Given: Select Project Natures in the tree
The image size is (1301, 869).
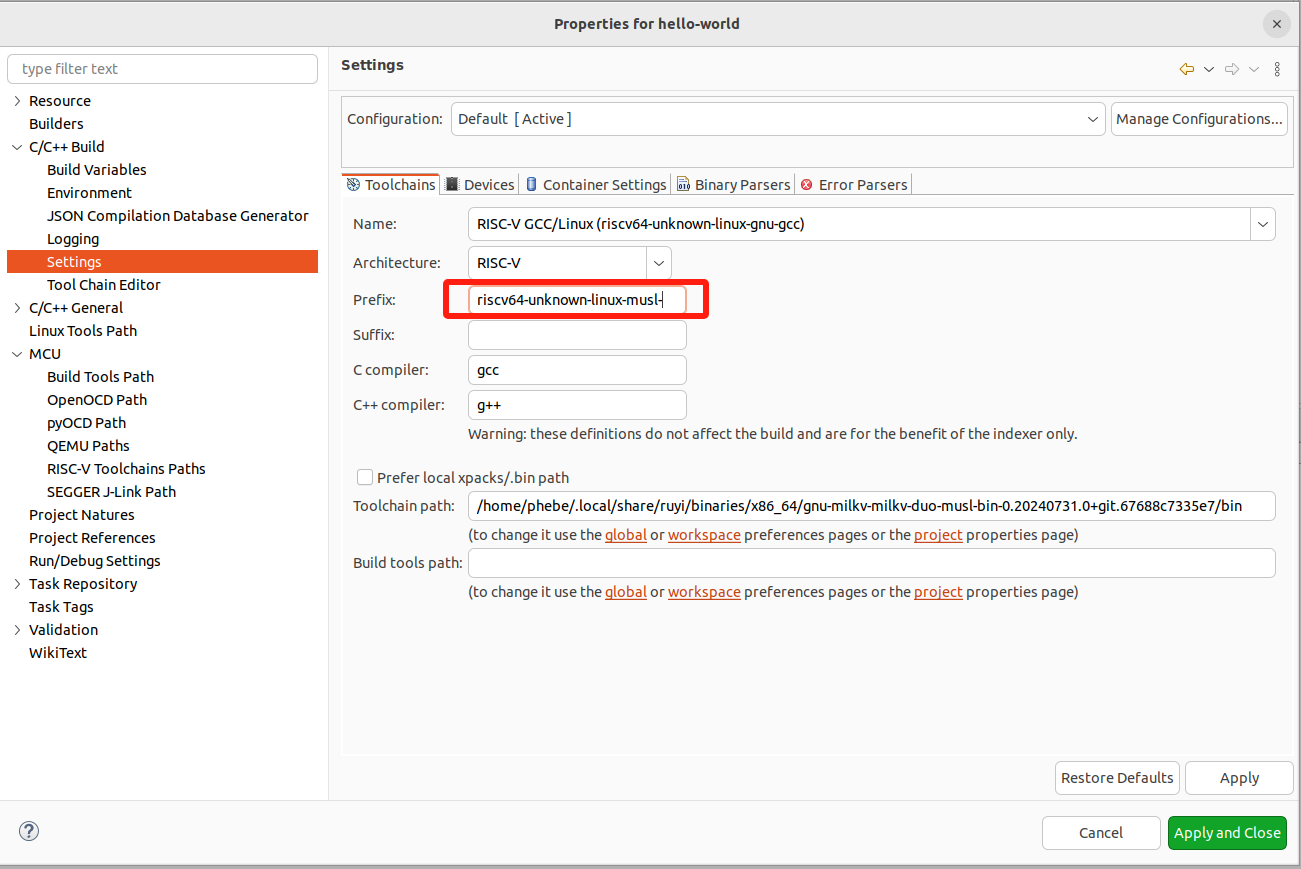Looking at the screenshot, I should click(x=82, y=515).
